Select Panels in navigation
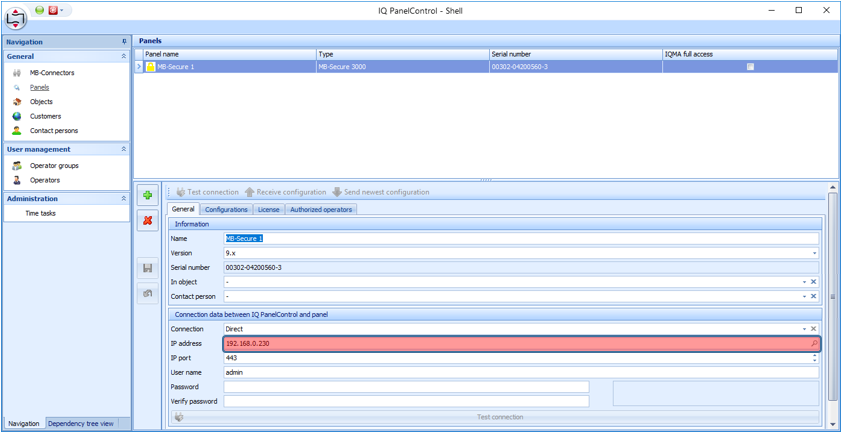 pyautogui.click(x=39, y=87)
